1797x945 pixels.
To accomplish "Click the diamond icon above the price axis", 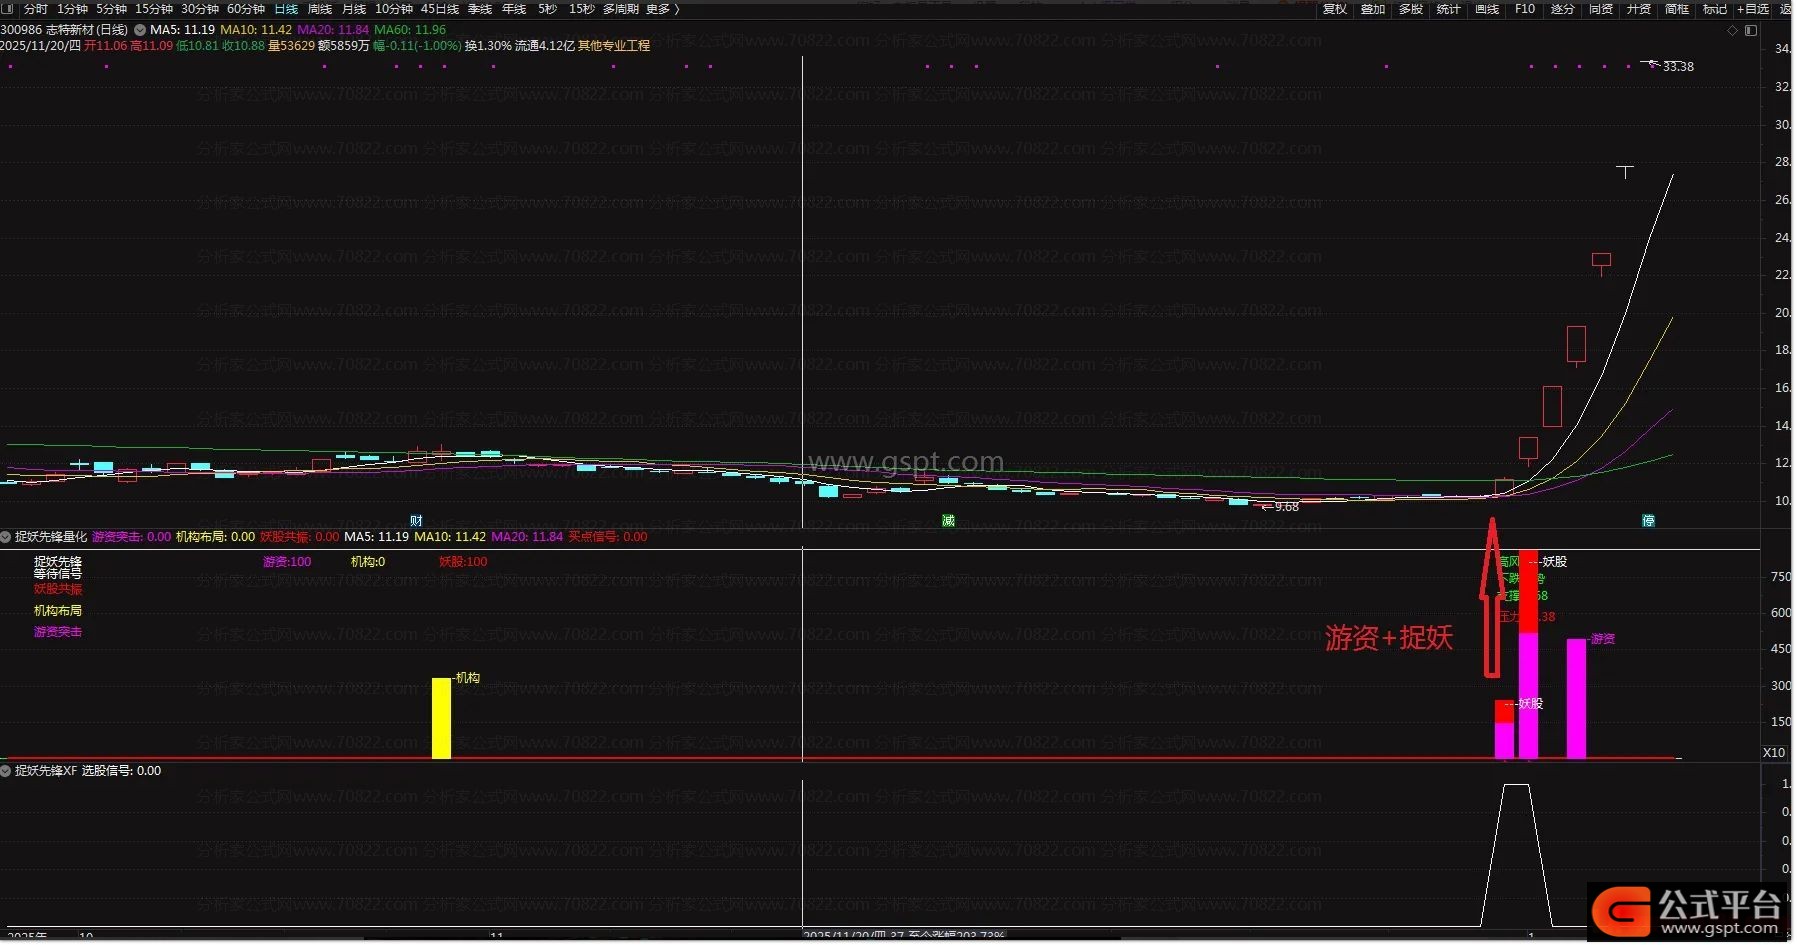I will click(x=1733, y=31).
